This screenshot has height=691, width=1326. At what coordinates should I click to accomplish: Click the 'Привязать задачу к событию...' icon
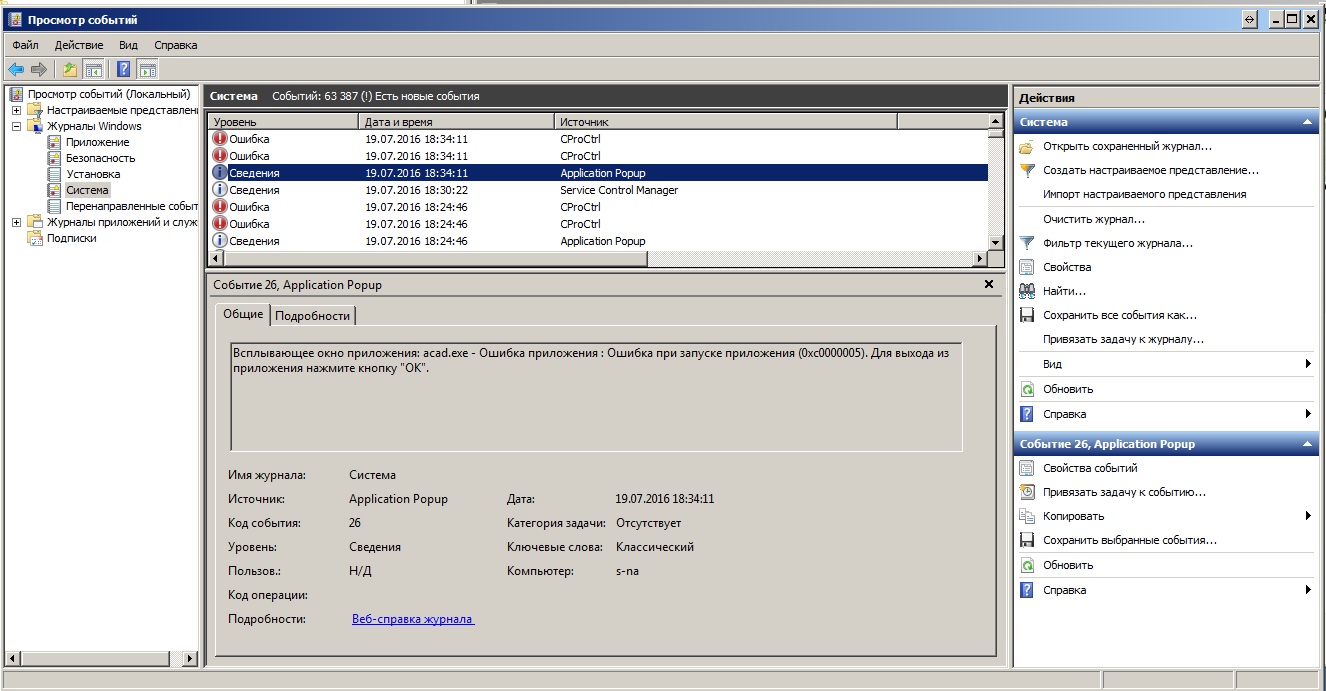tap(1026, 492)
